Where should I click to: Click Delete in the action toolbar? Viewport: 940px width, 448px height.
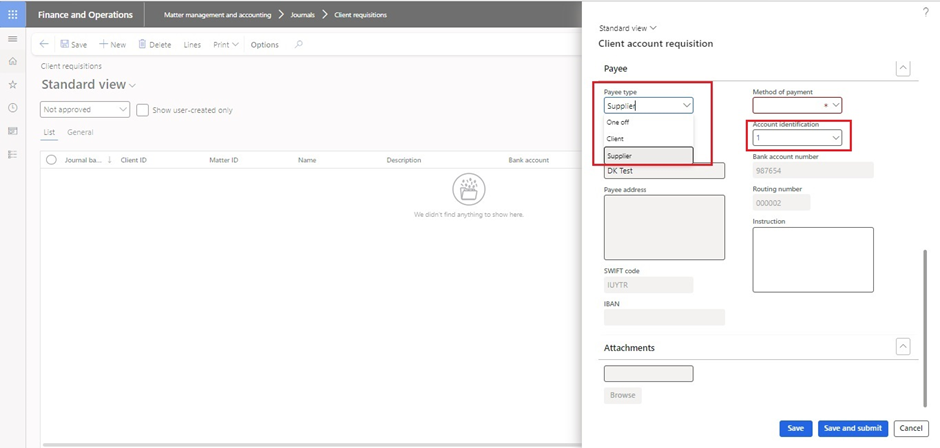tap(155, 44)
